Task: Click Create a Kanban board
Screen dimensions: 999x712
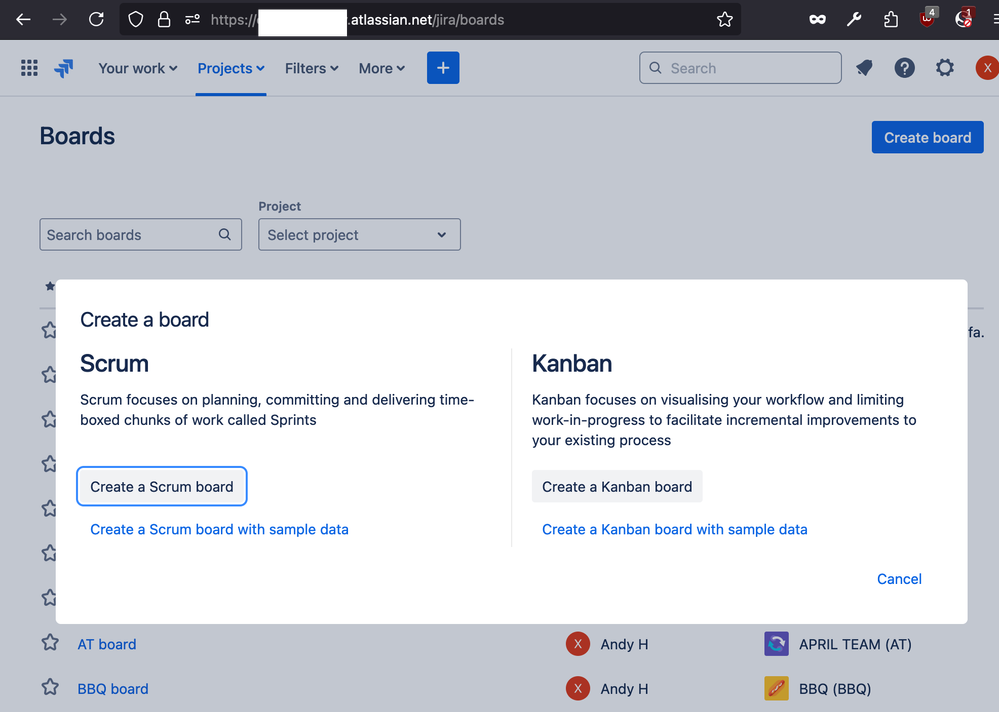Action: click(617, 487)
